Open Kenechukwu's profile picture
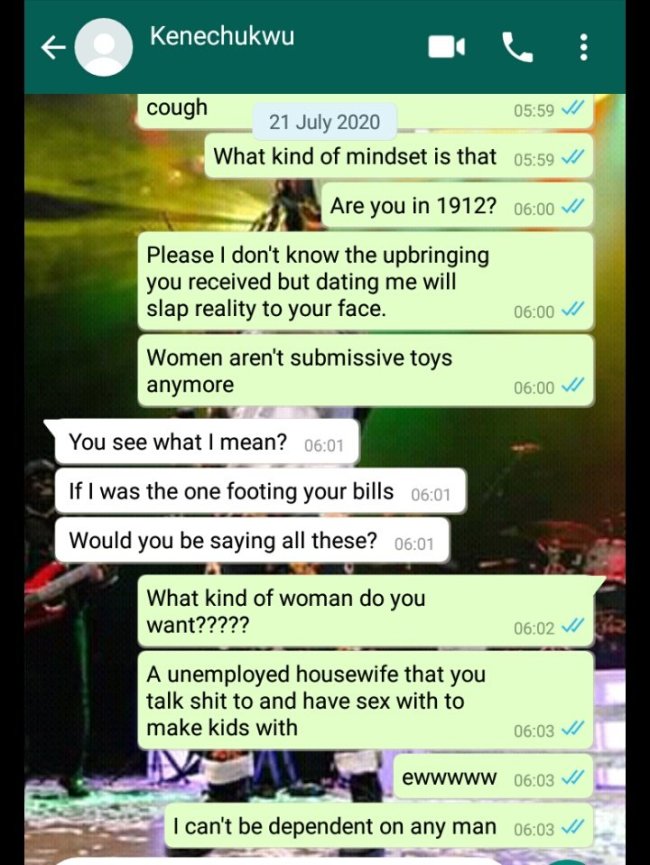Image resolution: width=650 pixels, height=865 pixels. click(103, 47)
